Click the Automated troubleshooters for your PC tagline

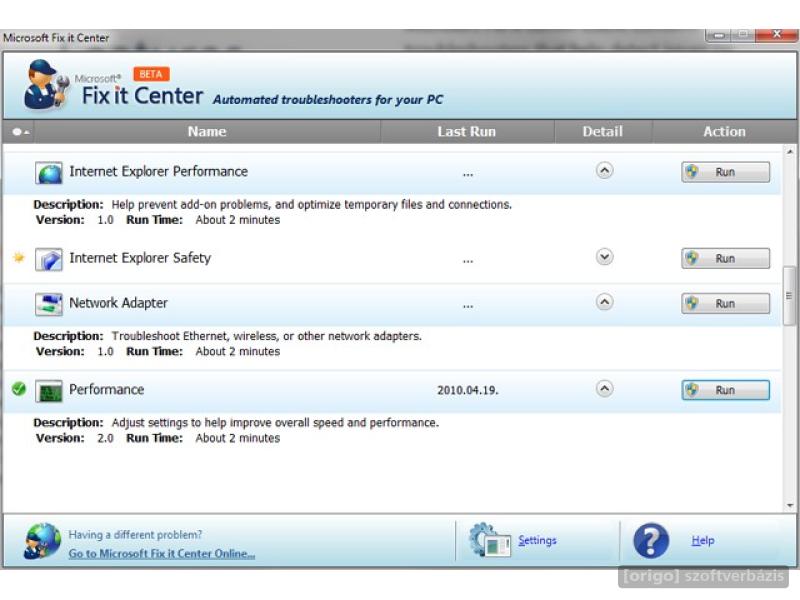(328, 99)
